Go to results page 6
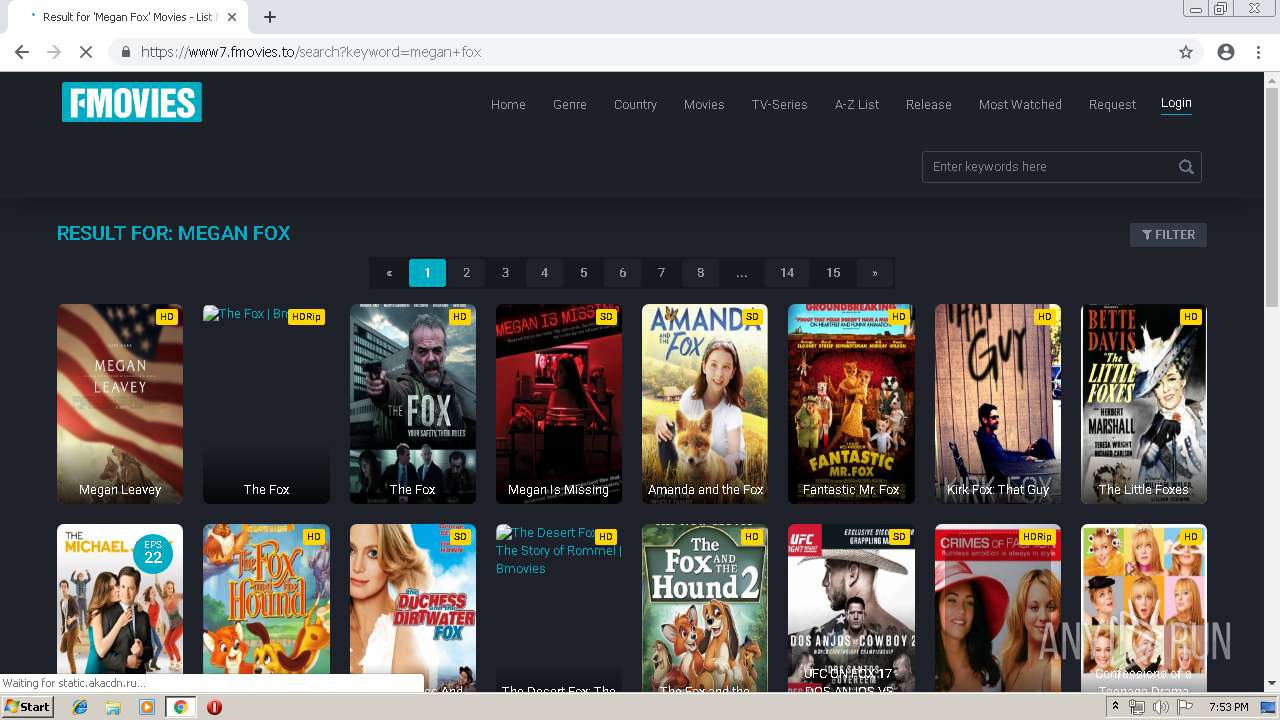 (622, 272)
